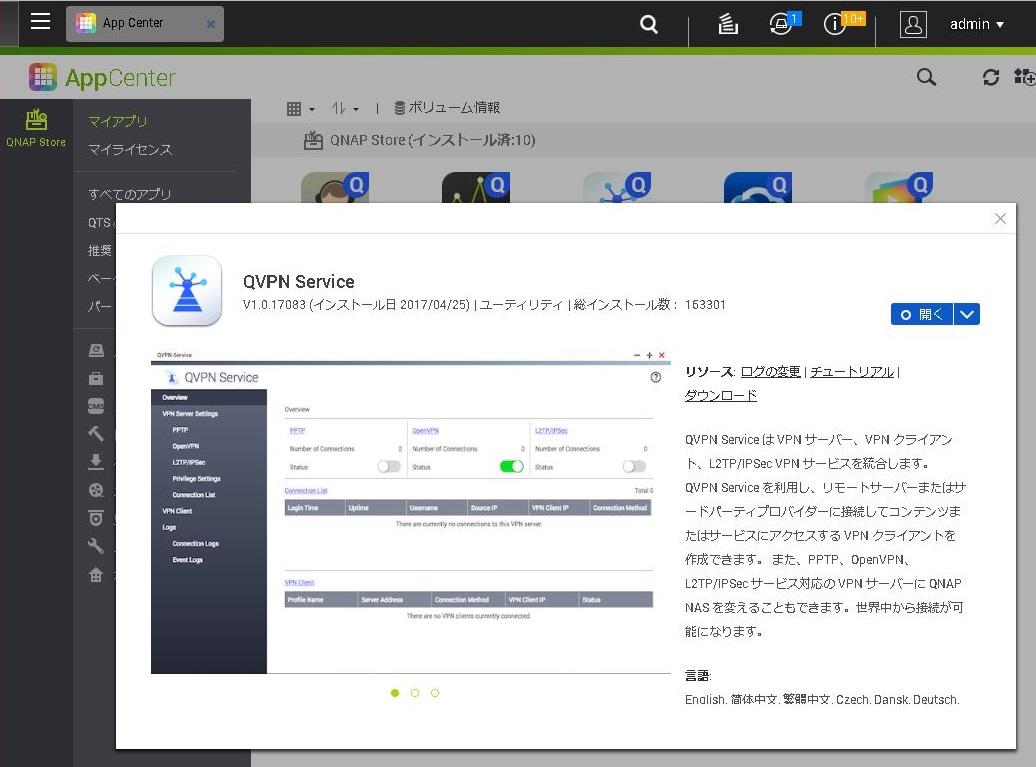Toggle L2TP/IPSec status switch in preview

click(634, 466)
